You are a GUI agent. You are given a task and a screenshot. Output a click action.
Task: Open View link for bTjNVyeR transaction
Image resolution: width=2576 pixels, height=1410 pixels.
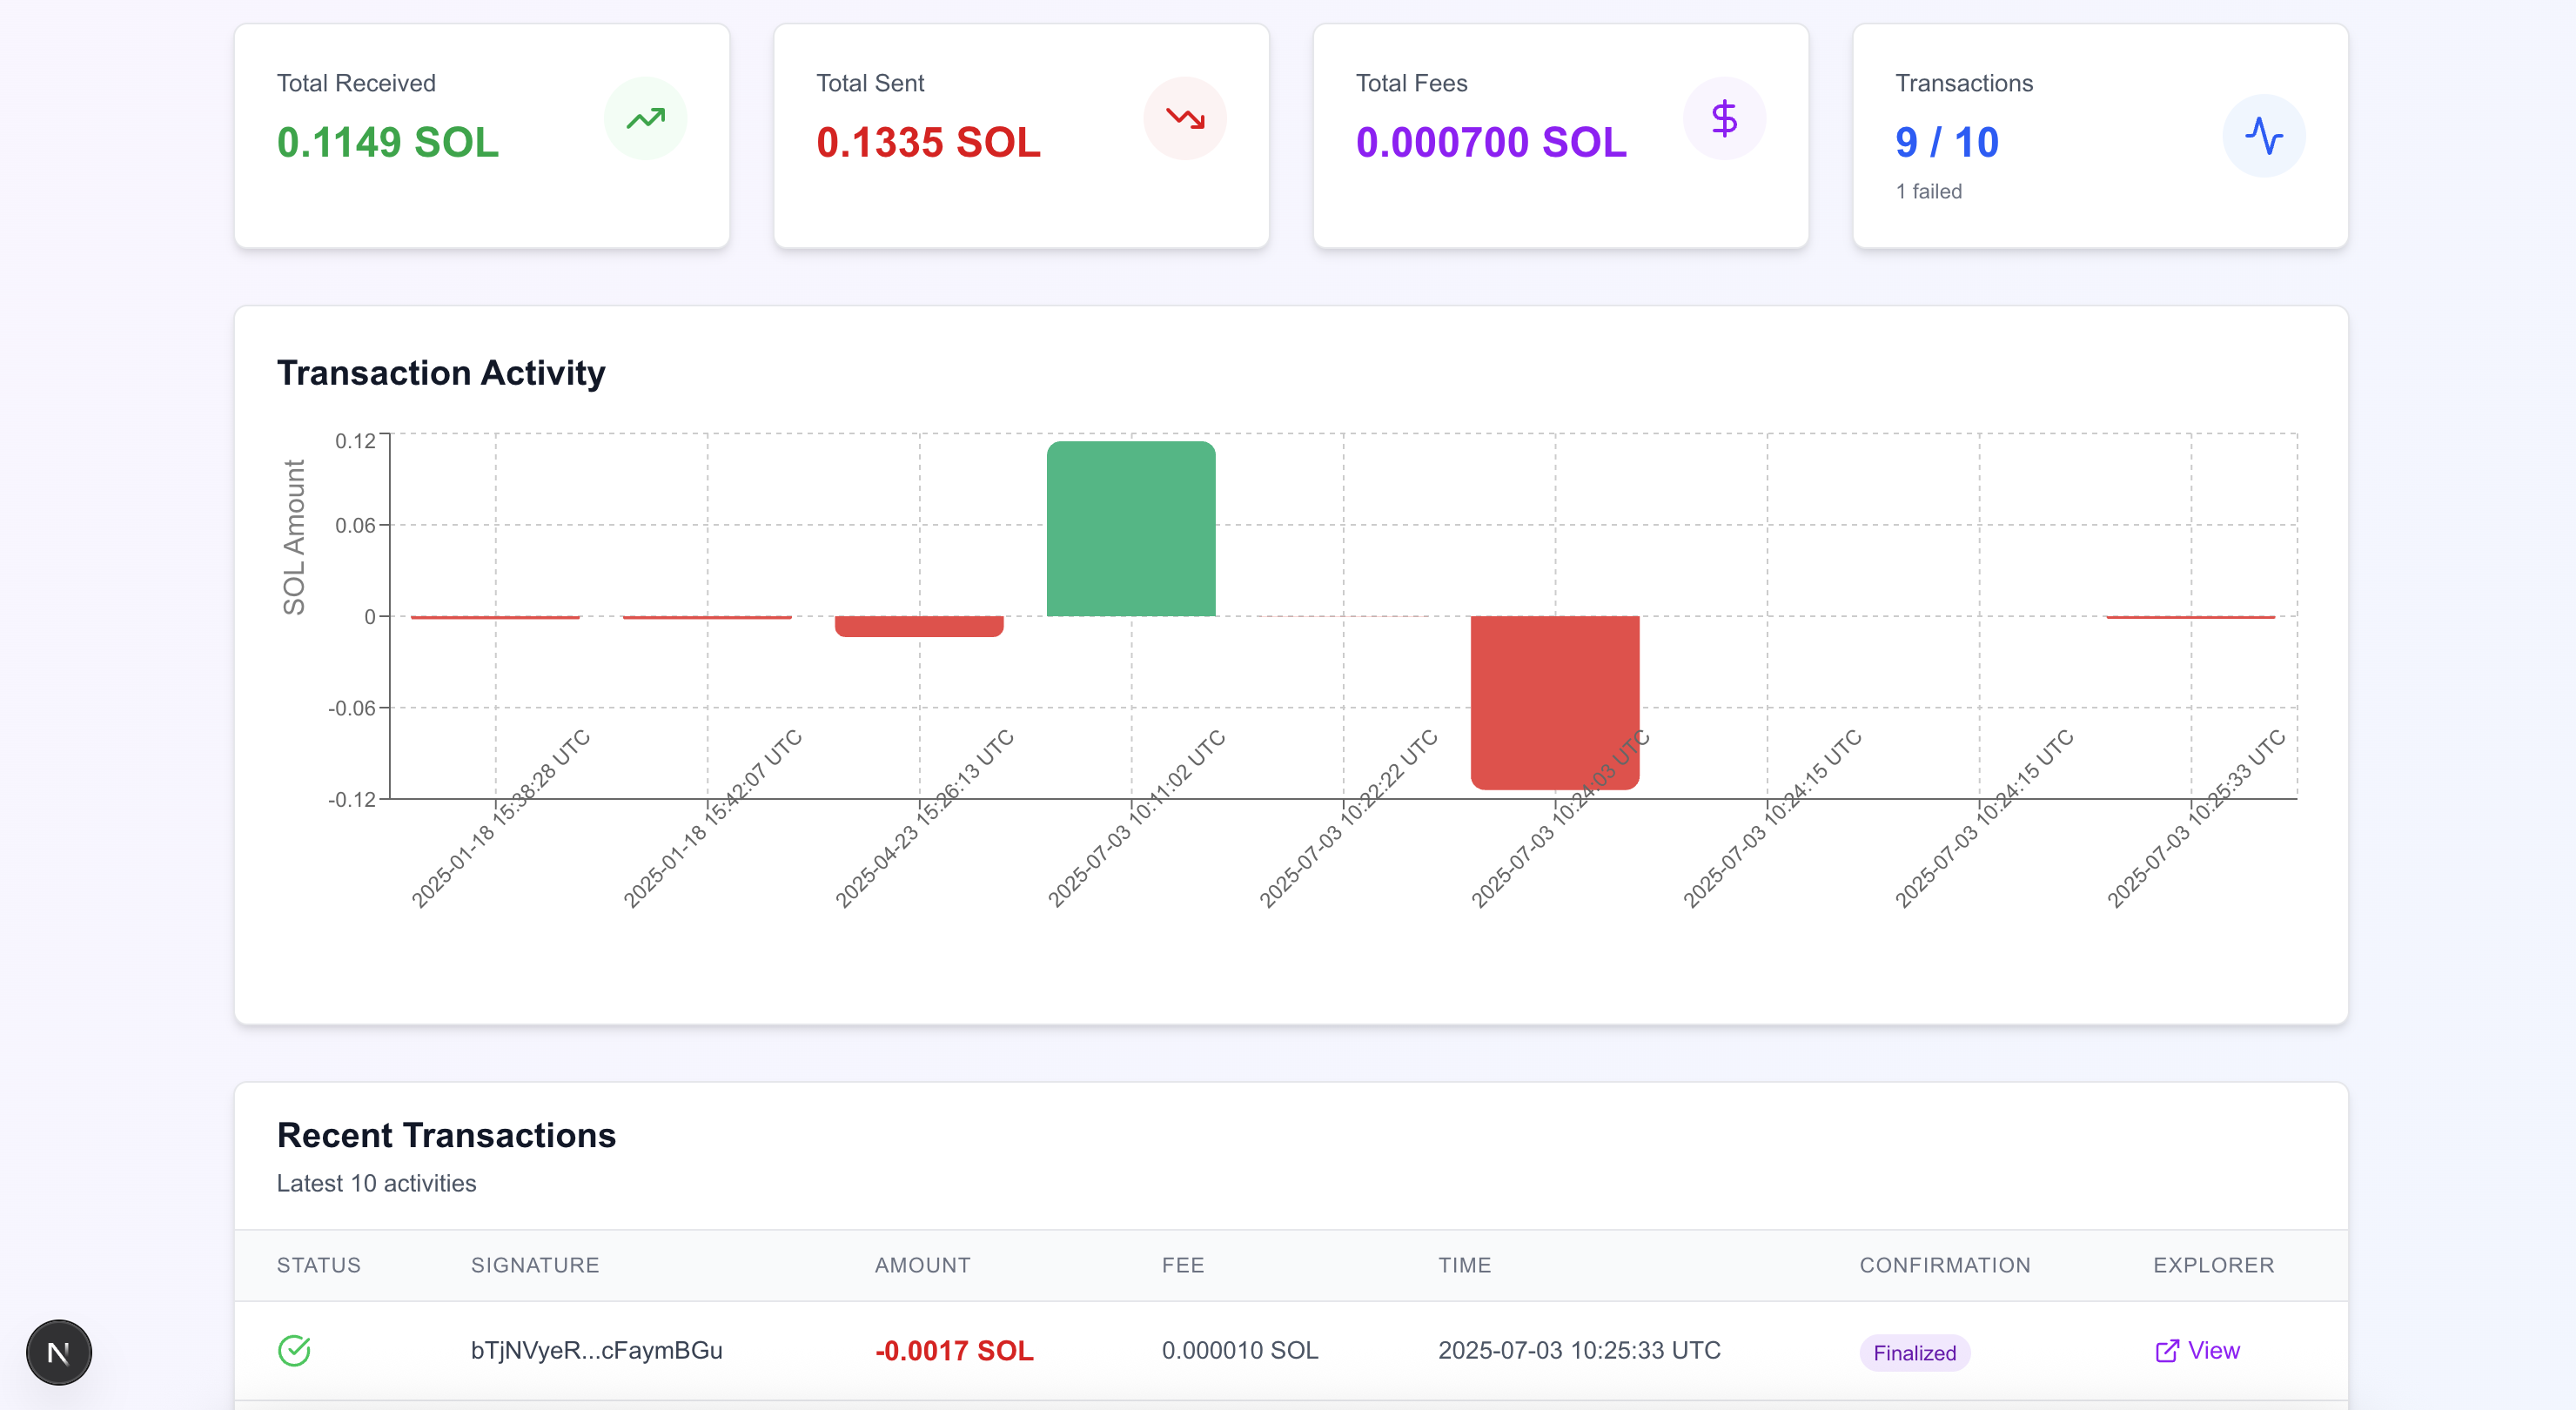click(2213, 1350)
